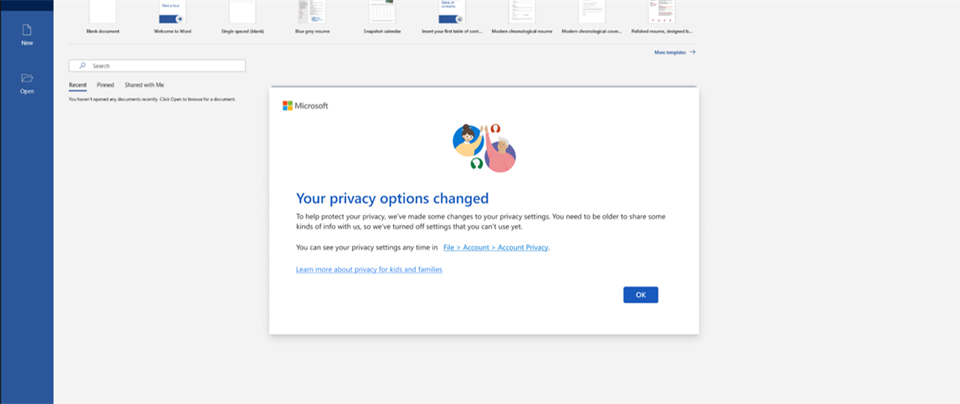Click the 'Your privacy options changed' heading
The width and height of the screenshot is (960, 404).
coord(392,198)
